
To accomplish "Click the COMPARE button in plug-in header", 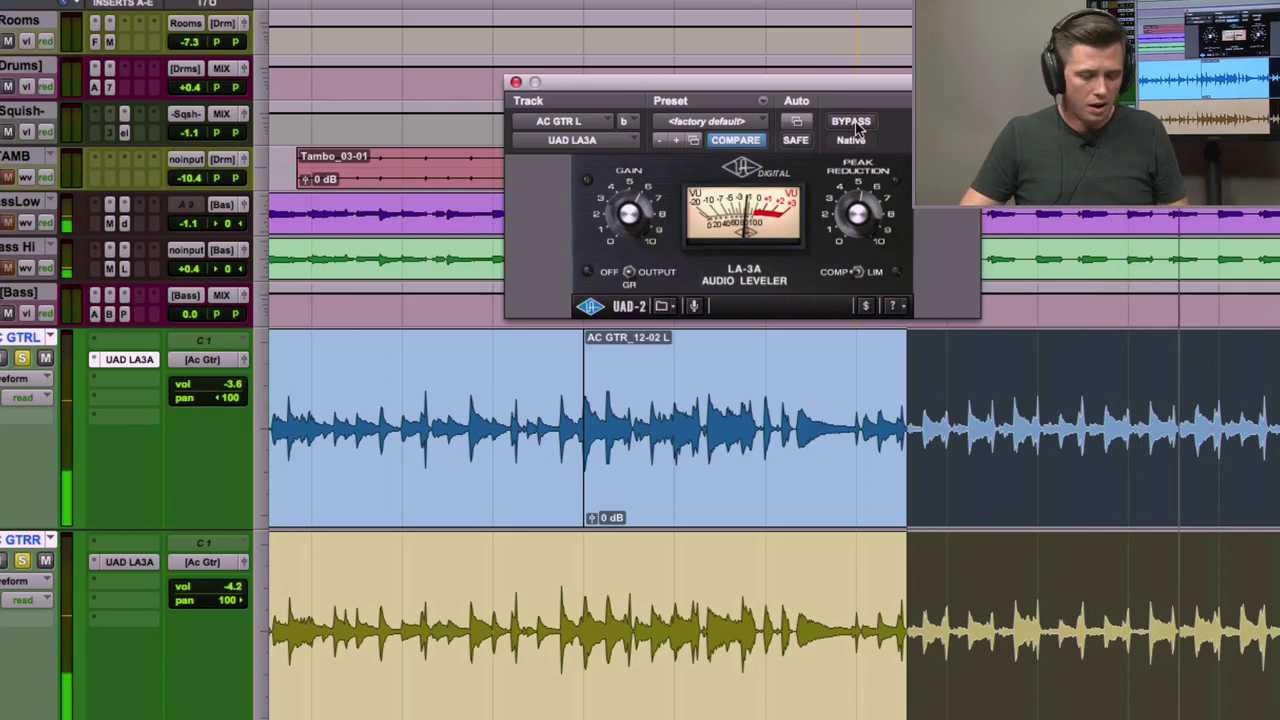I will pos(735,140).
